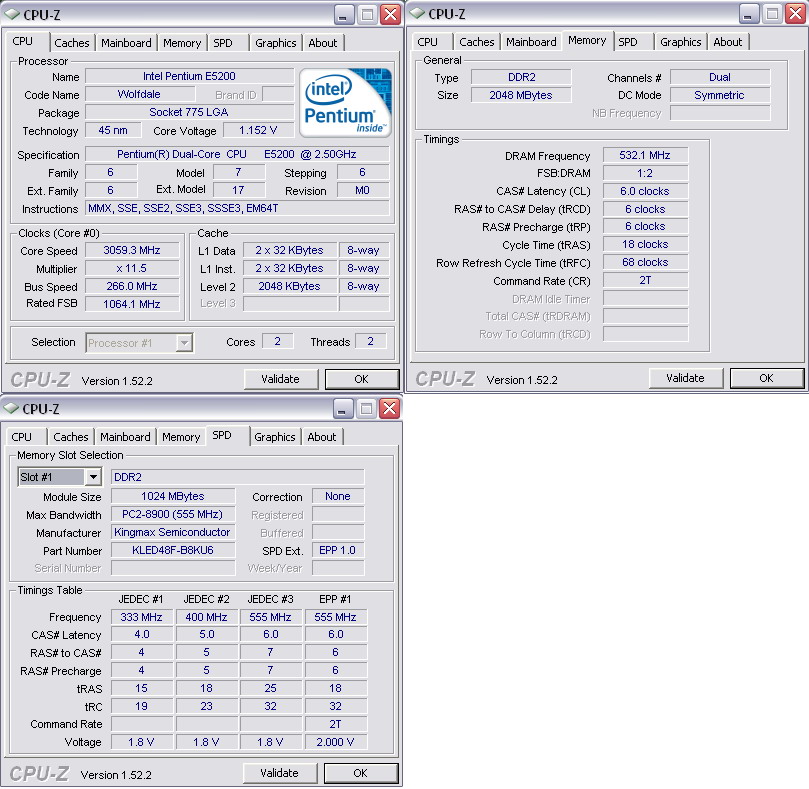This screenshot has height=789, width=809.
Task: Open Graphics tab in the CPU window
Action: (276, 43)
